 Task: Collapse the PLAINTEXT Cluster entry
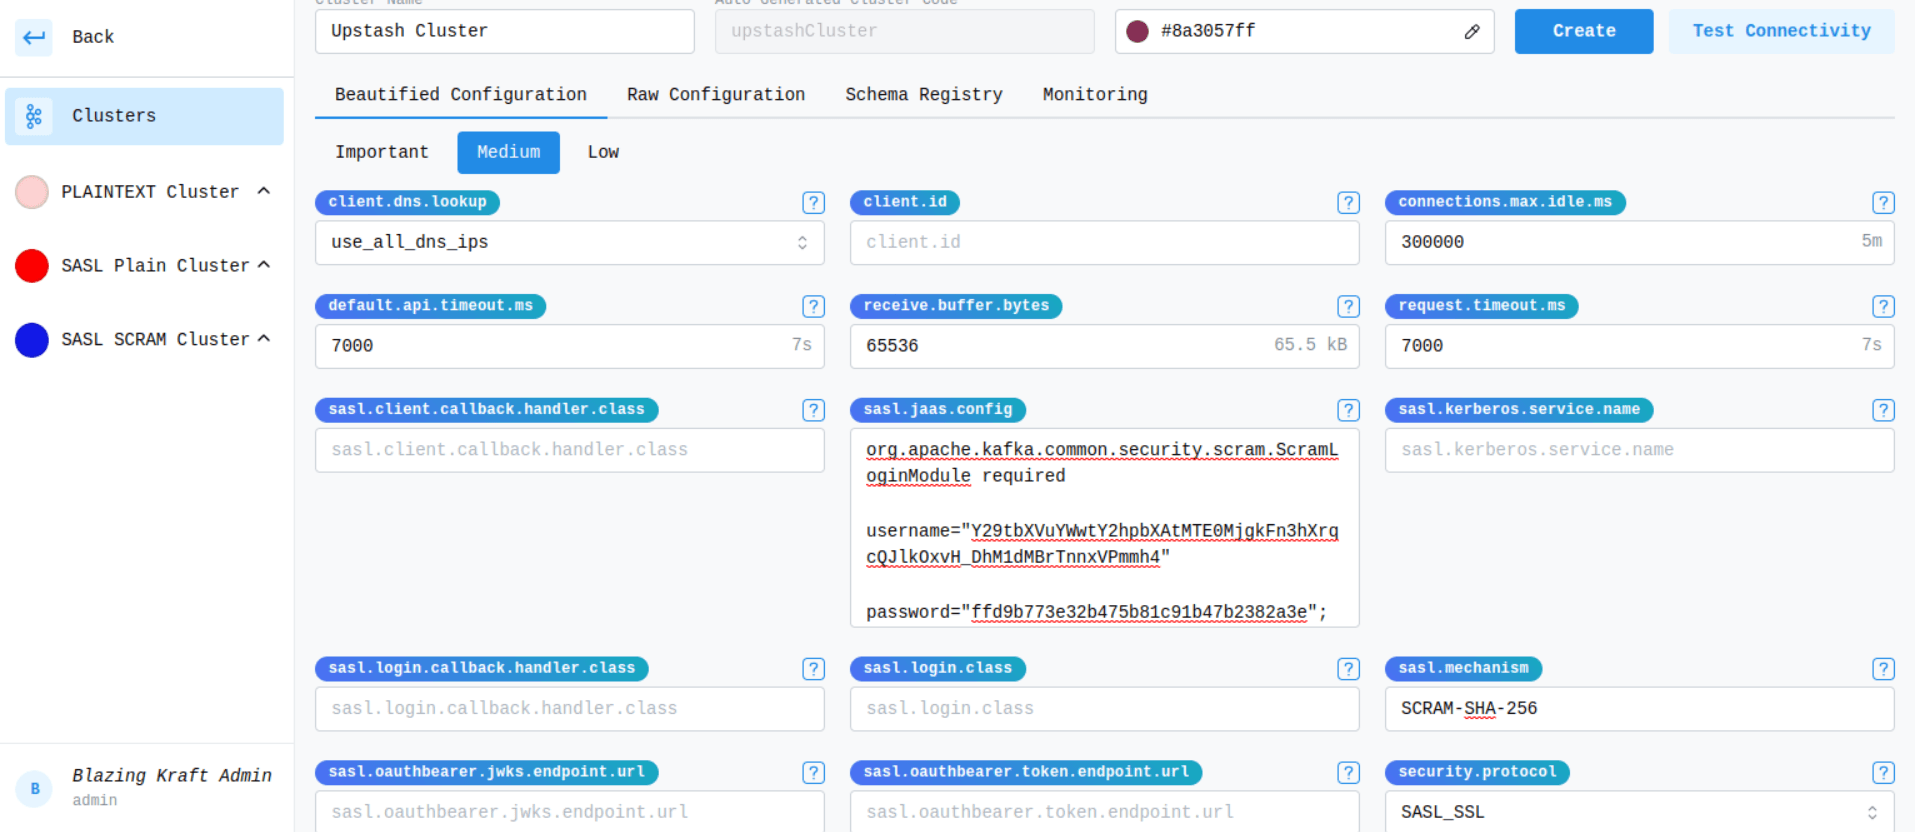264,191
